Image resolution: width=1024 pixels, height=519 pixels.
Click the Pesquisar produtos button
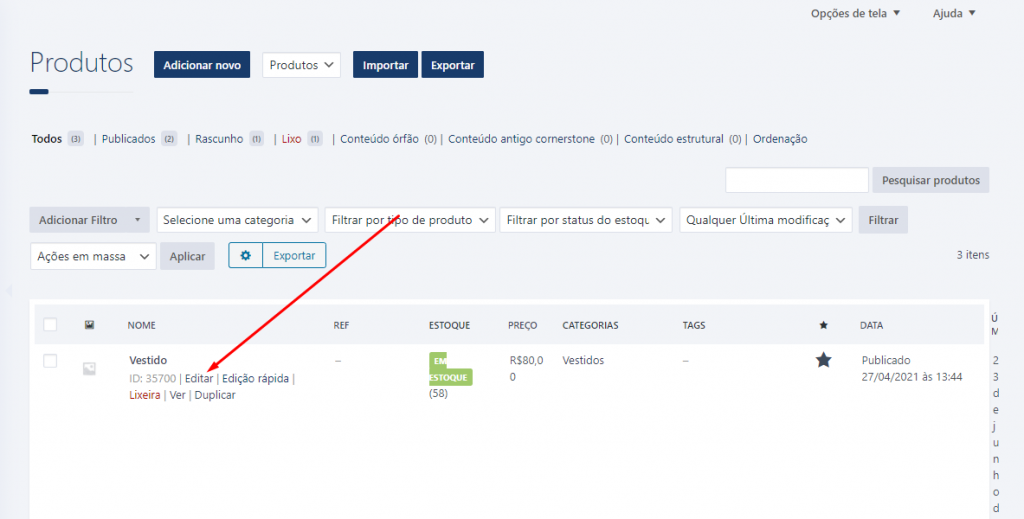[x=931, y=180]
